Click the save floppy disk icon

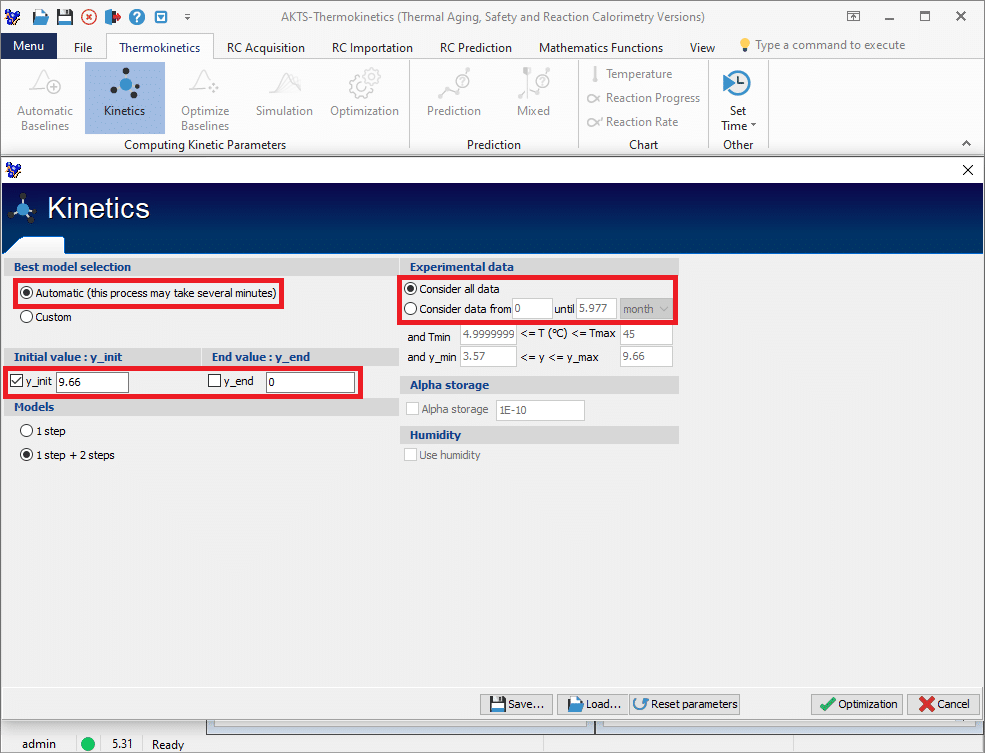tap(64, 17)
